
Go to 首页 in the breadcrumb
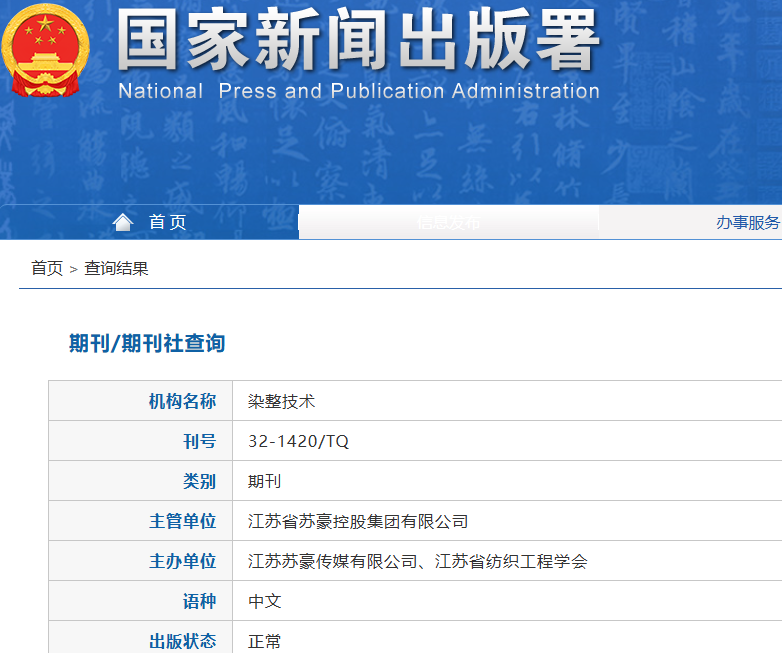point(47,268)
